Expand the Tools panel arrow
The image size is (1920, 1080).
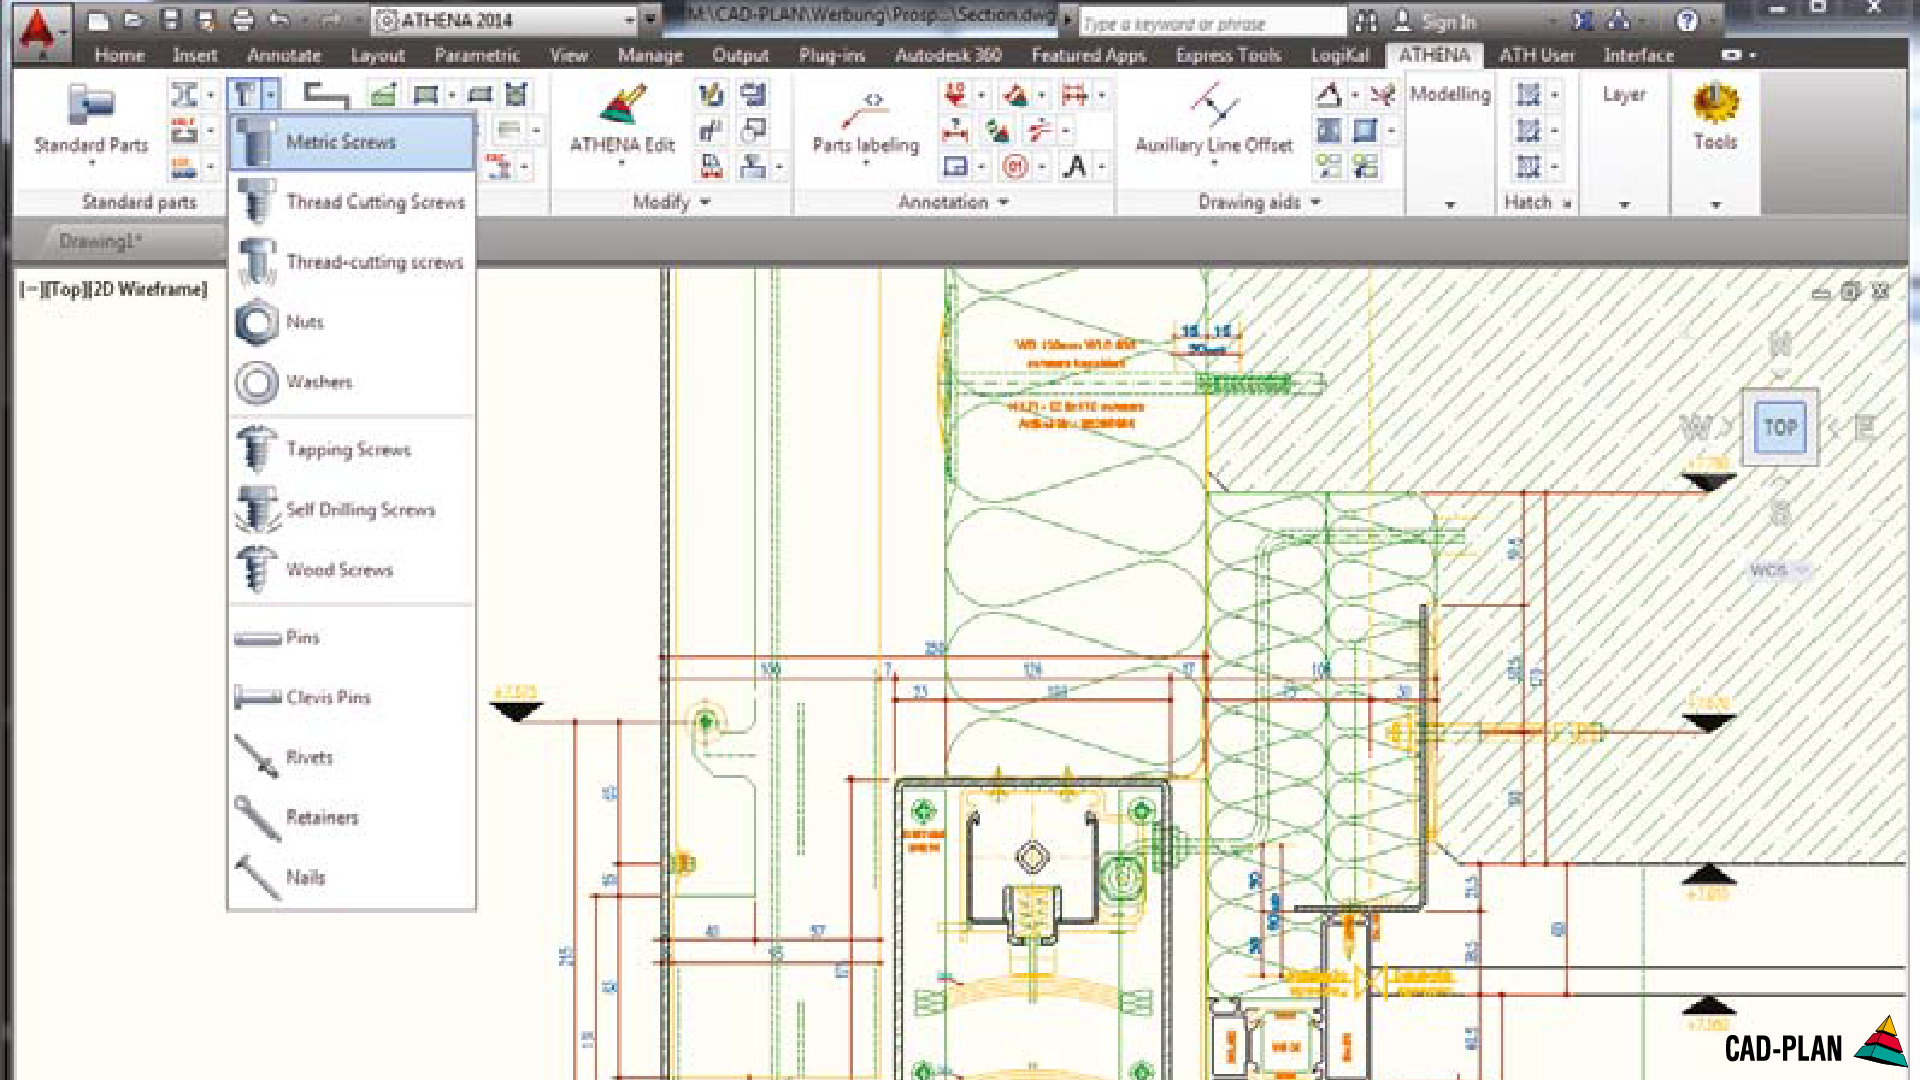coord(1715,205)
